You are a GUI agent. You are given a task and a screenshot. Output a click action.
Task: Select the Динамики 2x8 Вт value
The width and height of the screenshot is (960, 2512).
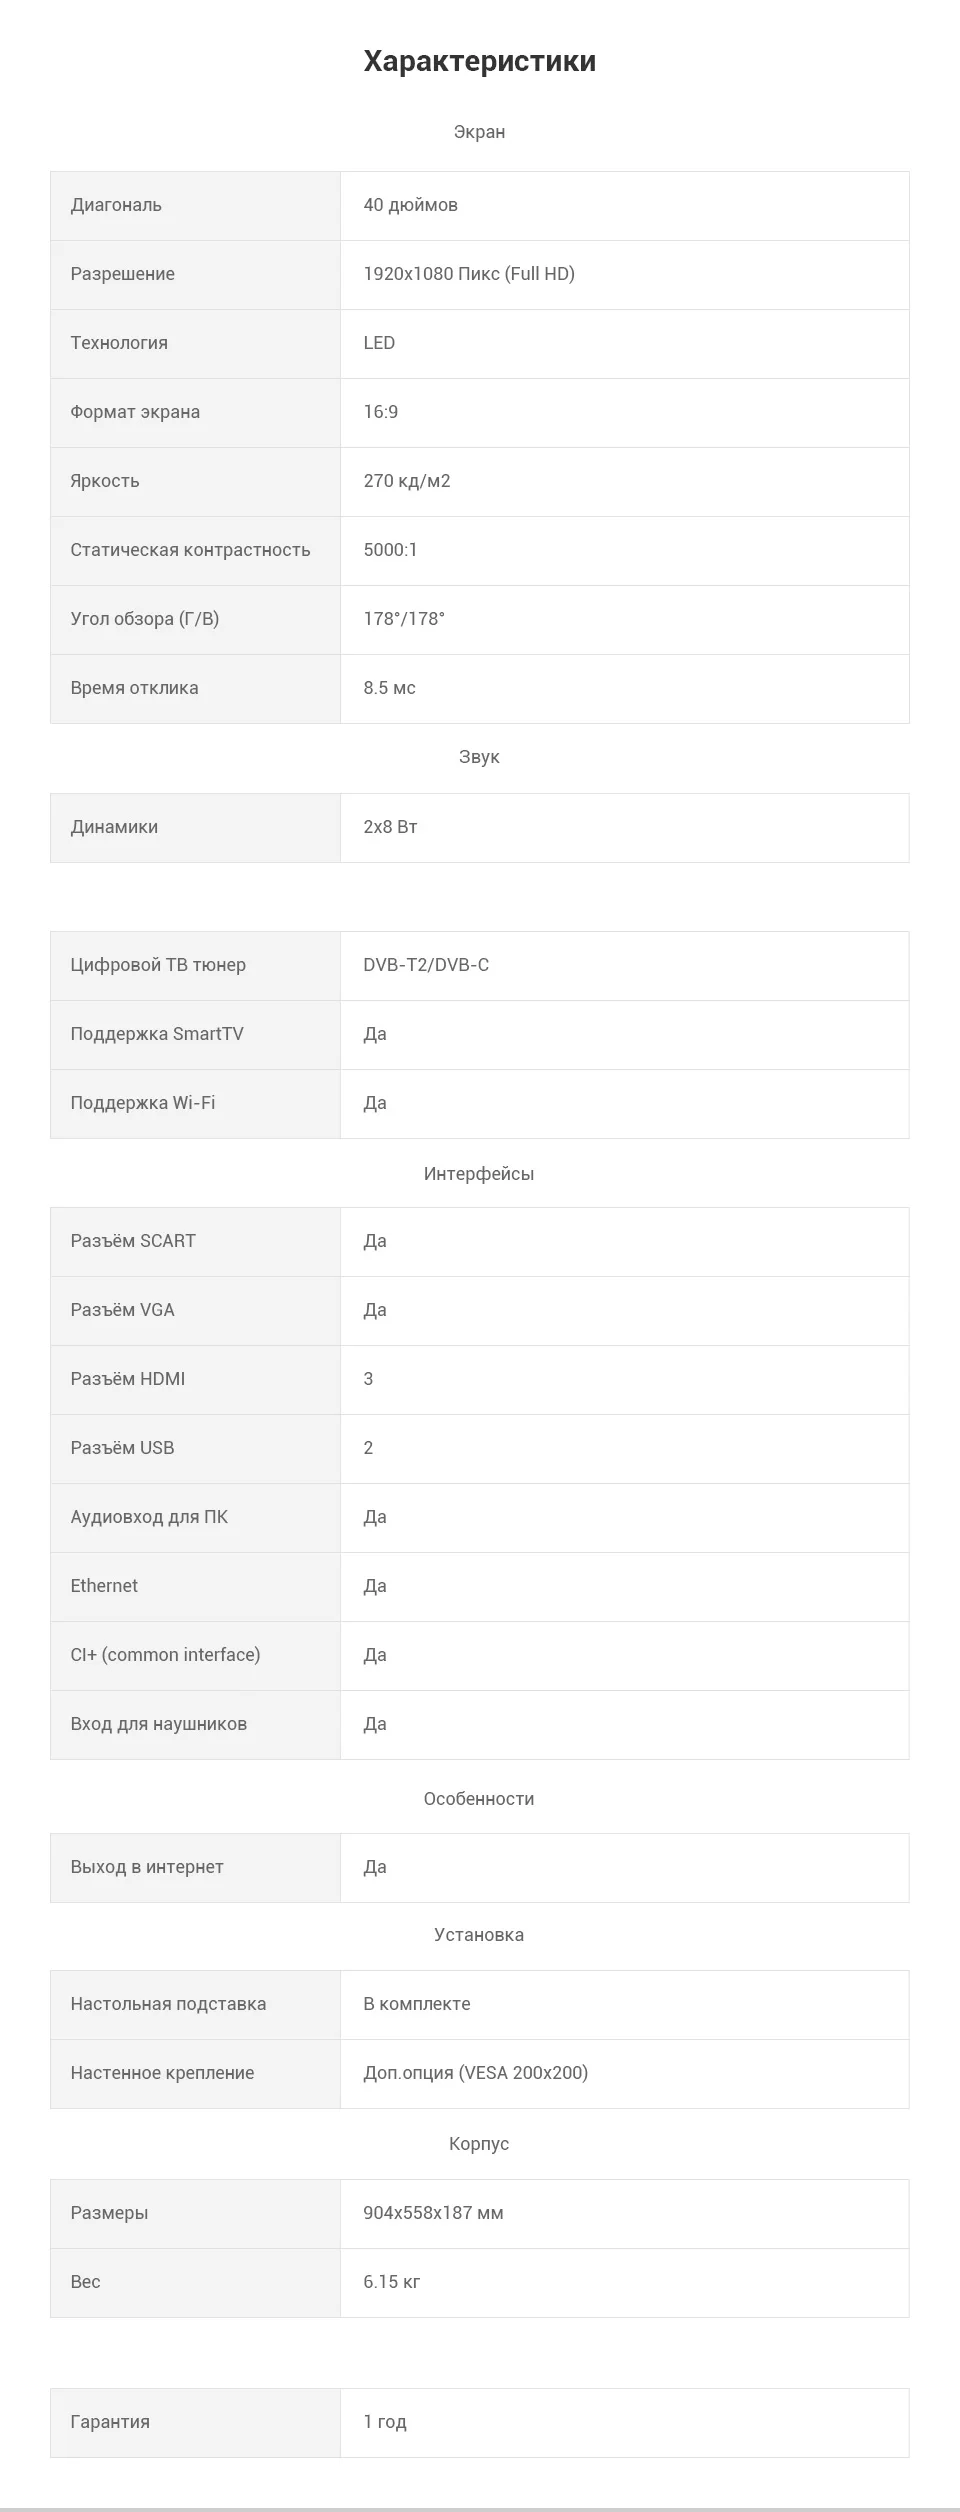[x=390, y=827]
